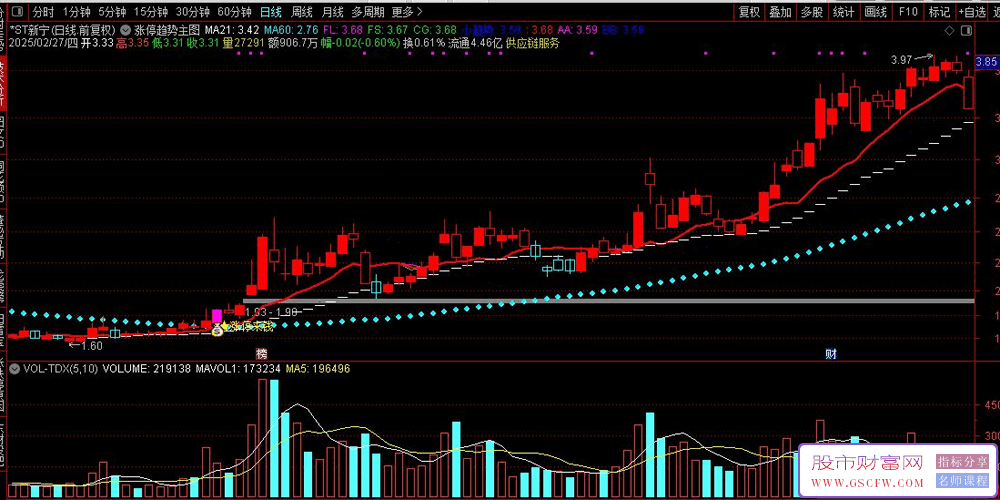
Task: Click the AA: 3.59 value
Action: pos(577,29)
